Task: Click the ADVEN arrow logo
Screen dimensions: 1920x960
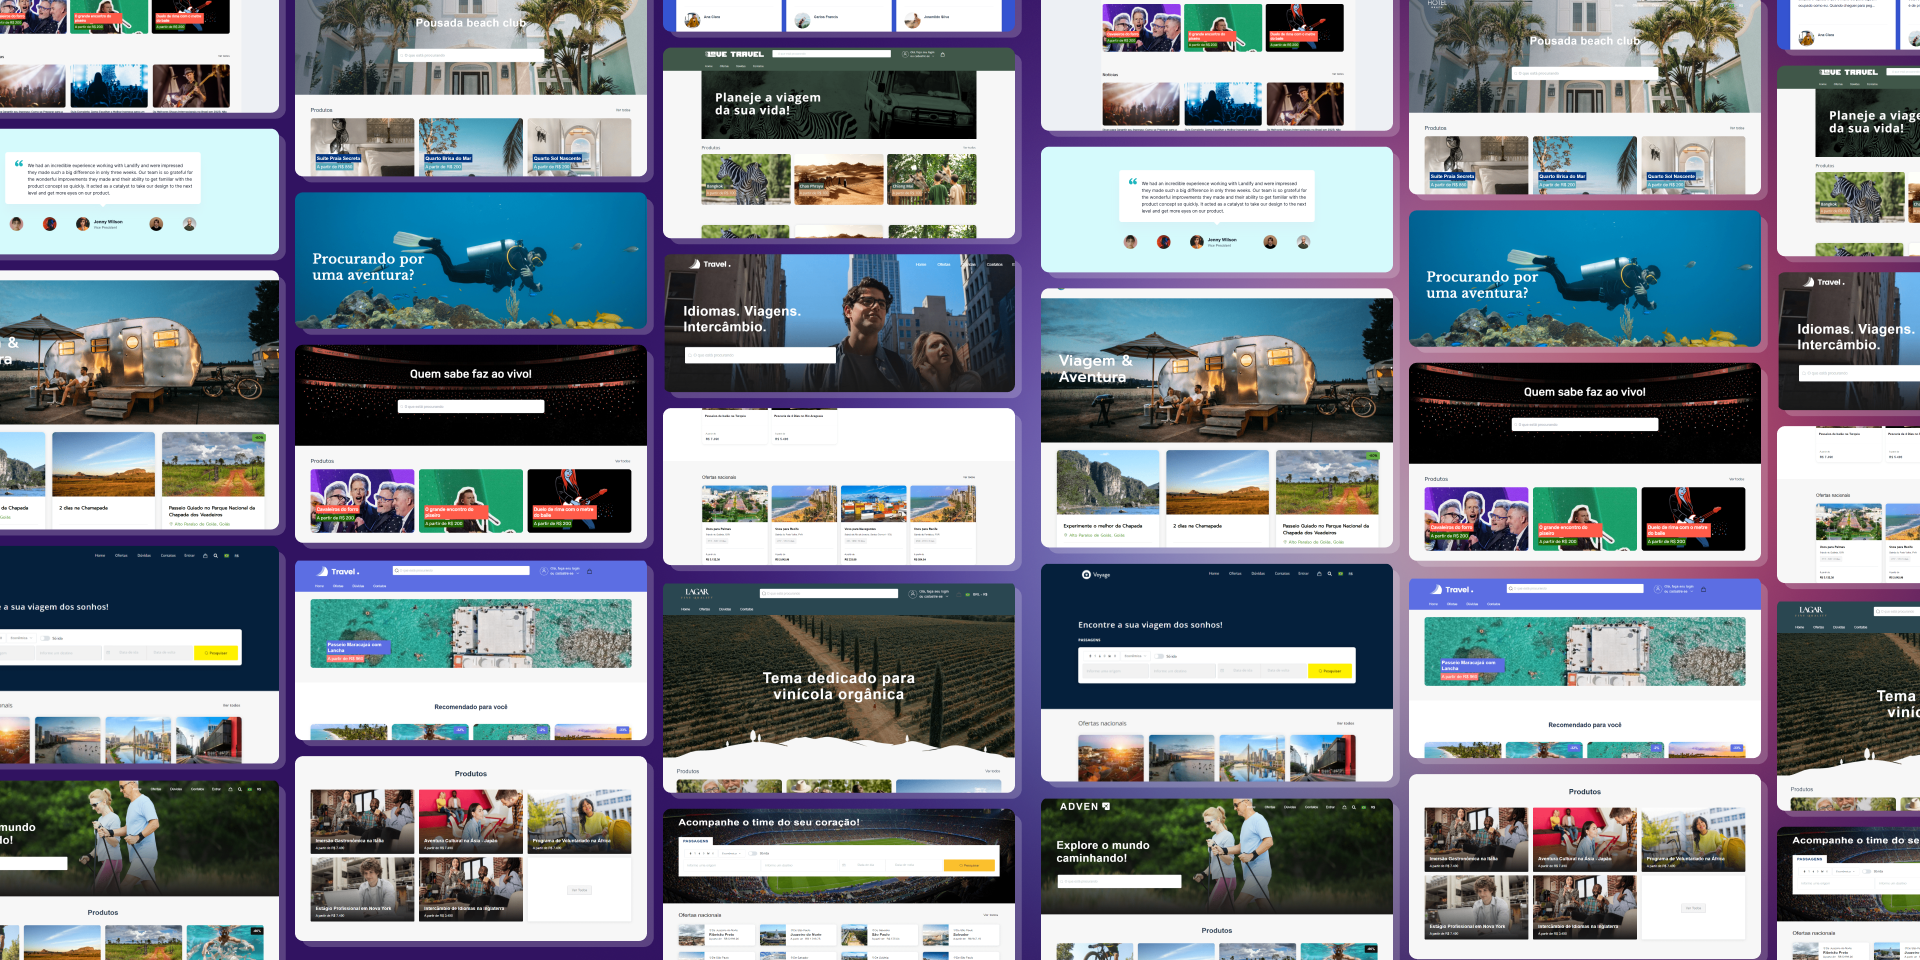Action: 1106,806
